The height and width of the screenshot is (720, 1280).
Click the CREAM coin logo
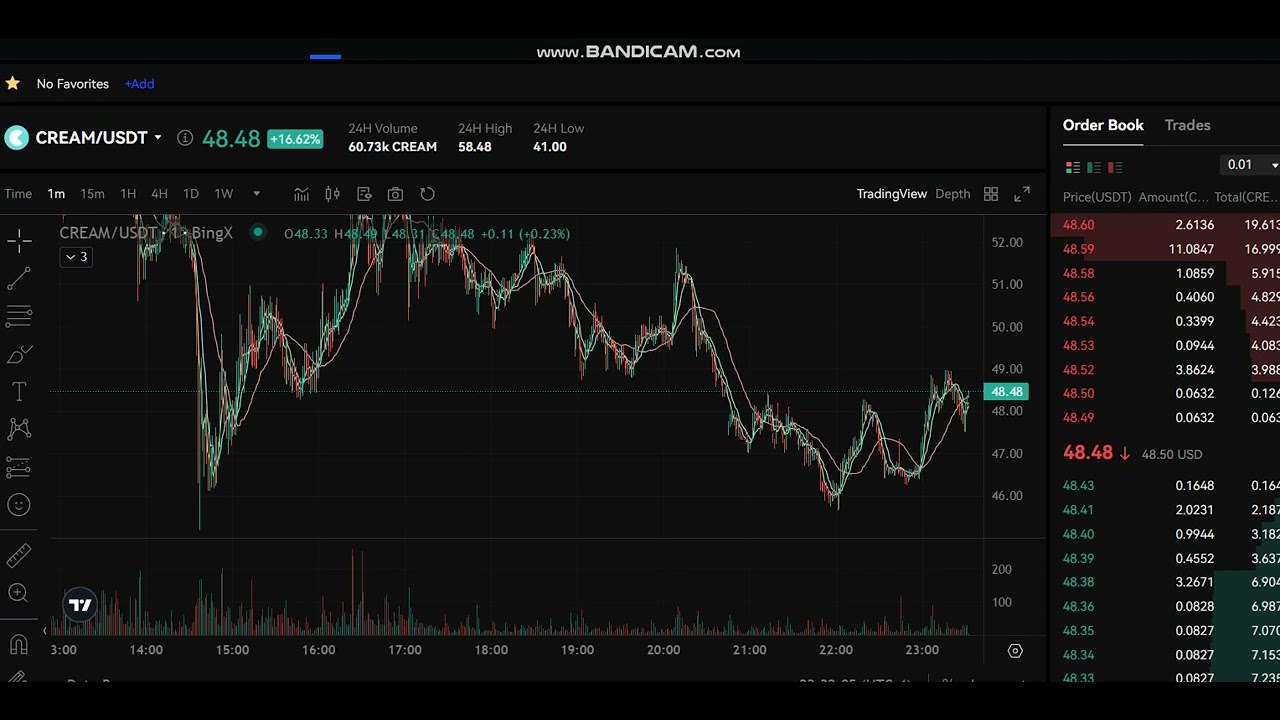coord(16,138)
